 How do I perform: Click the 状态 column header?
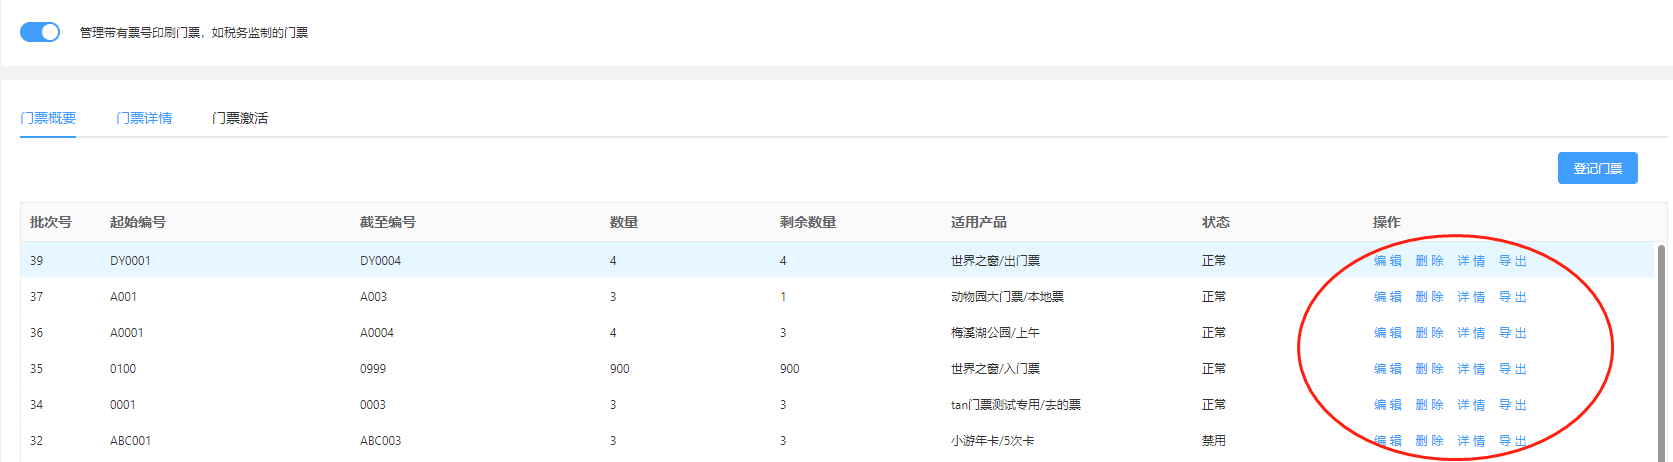click(x=1215, y=222)
